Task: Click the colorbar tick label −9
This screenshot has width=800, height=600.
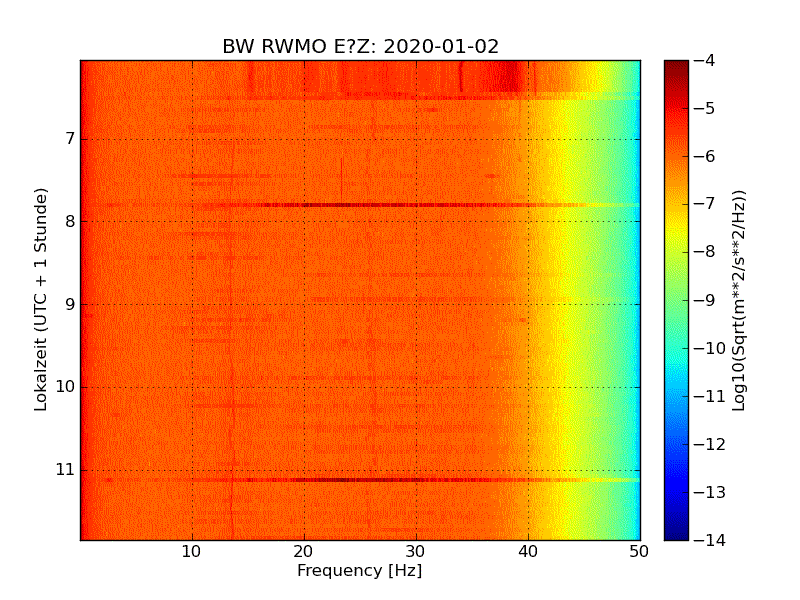Action: [x=705, y=300]
